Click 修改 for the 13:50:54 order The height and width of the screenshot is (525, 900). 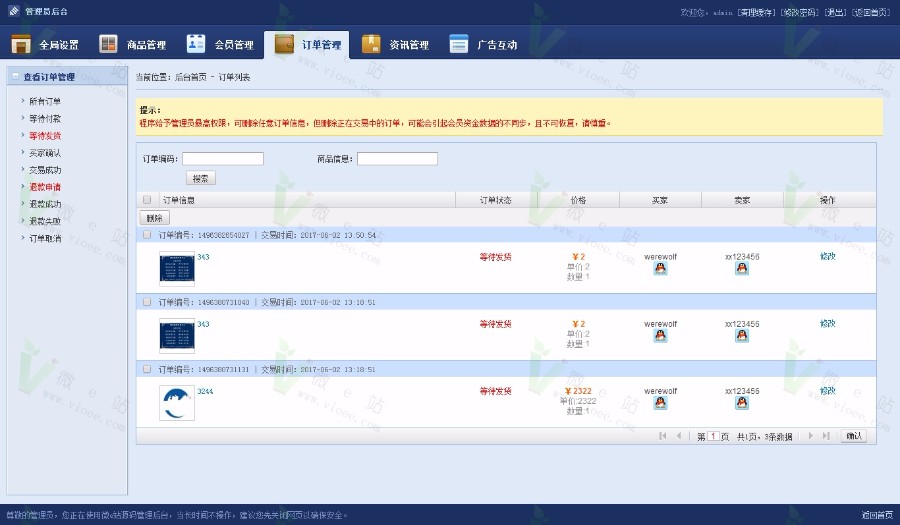(828, 256)
